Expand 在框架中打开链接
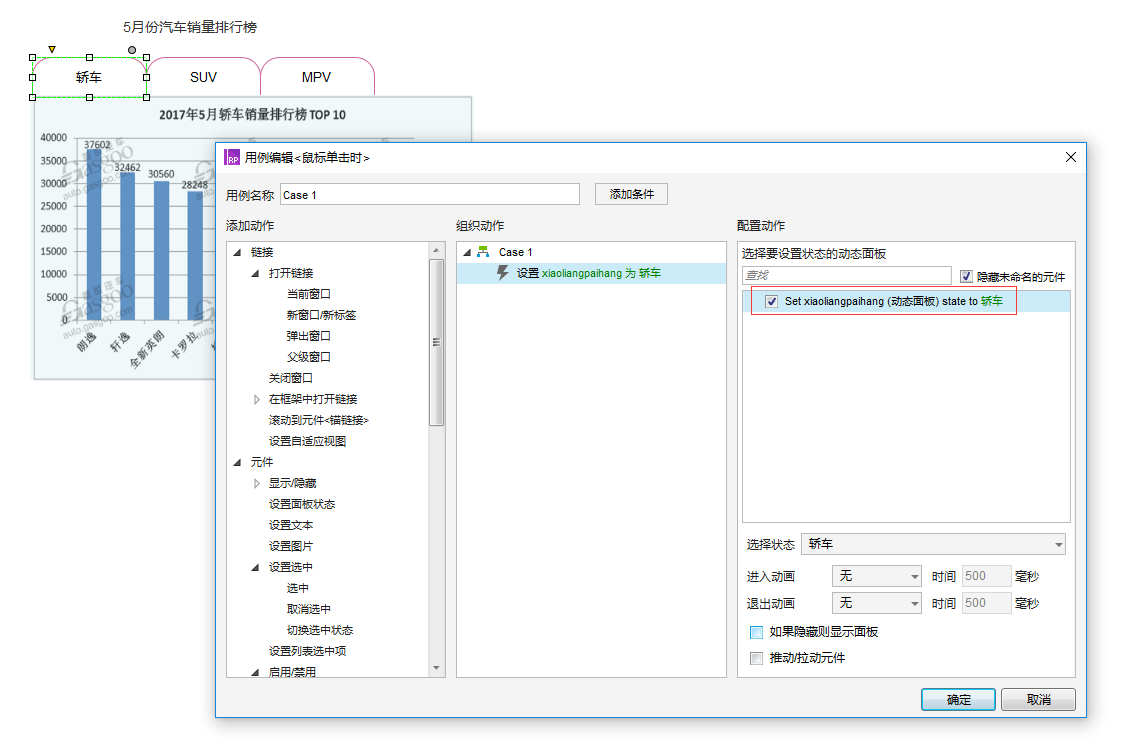Screen dimensions: 1130x749 [257, 399]
